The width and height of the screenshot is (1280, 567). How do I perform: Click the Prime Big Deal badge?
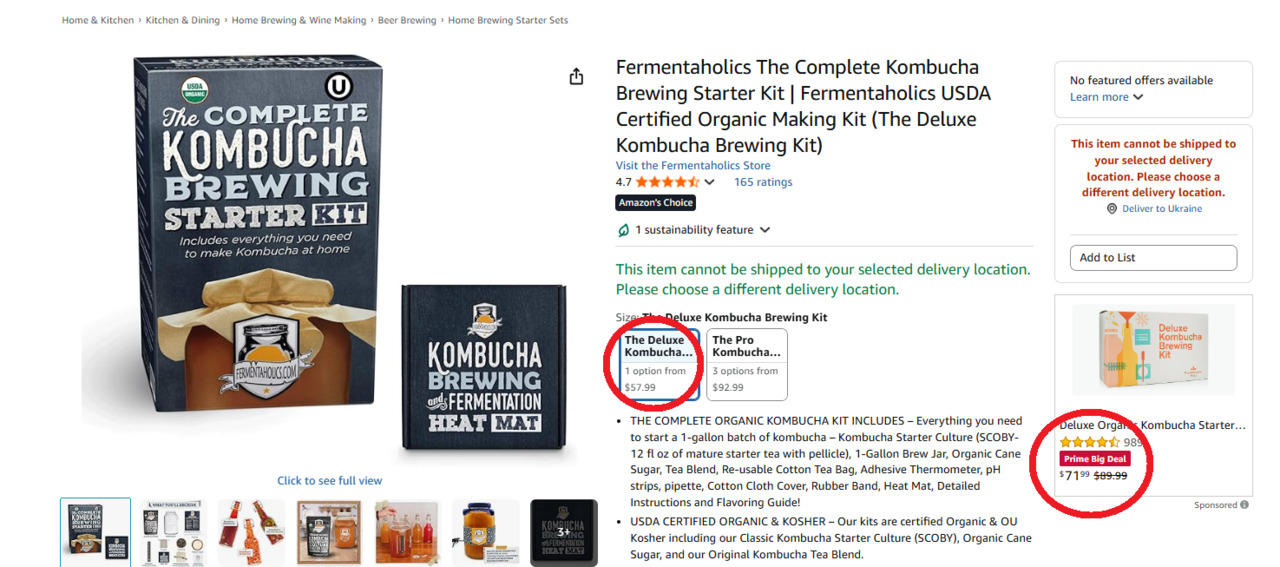point(1094,459)
